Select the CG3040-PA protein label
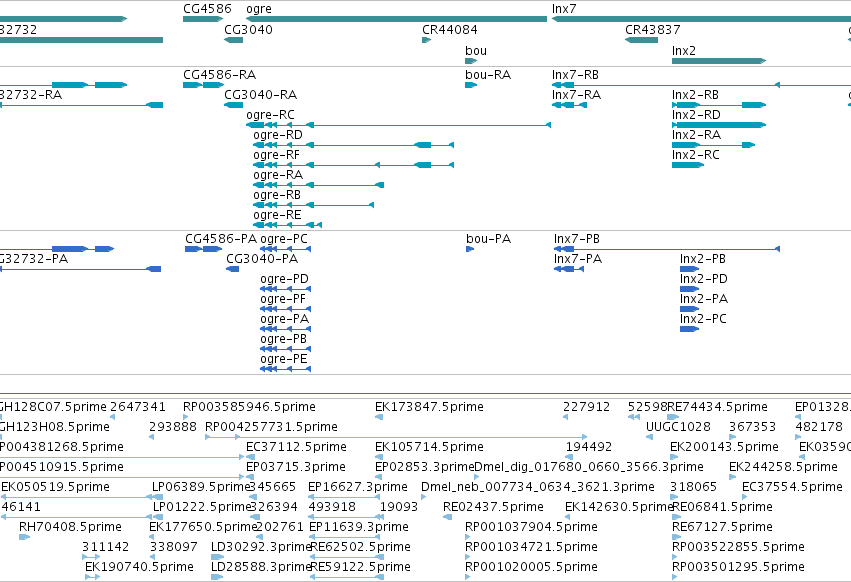This screenshot has width=851, height=582. (x=262, y=259)
